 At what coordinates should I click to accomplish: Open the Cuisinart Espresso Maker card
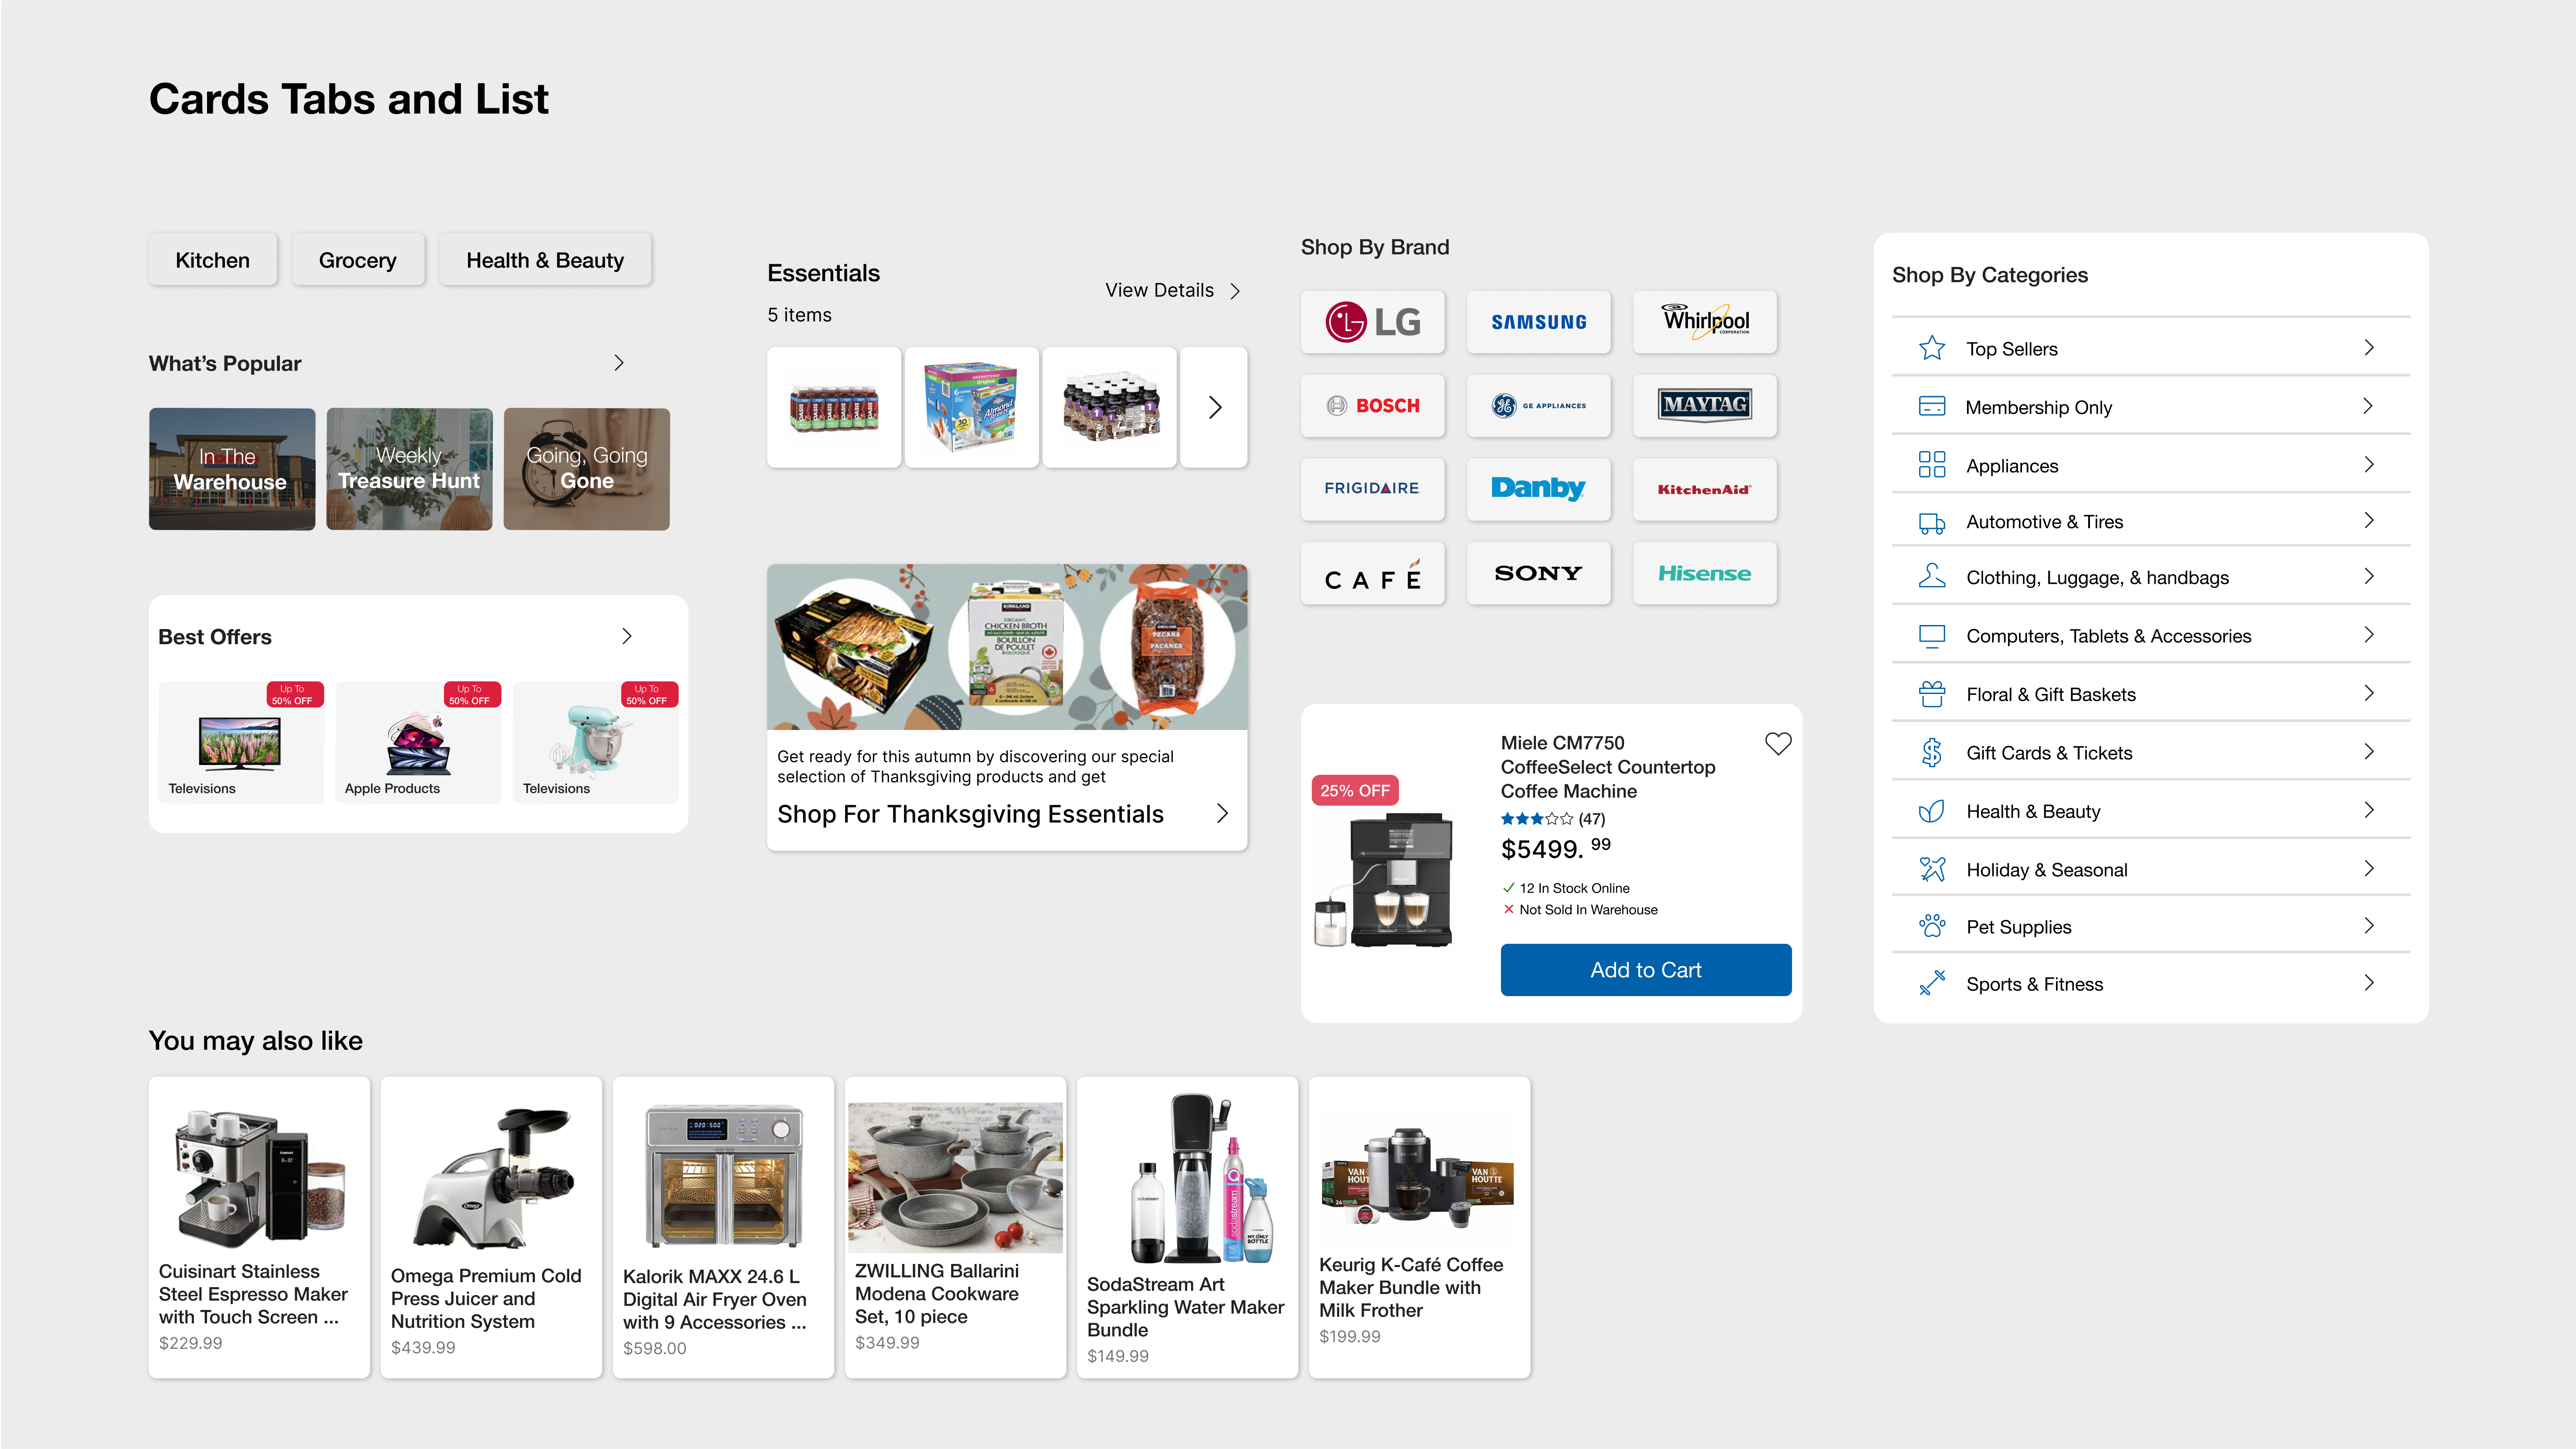pos(259,1227)
